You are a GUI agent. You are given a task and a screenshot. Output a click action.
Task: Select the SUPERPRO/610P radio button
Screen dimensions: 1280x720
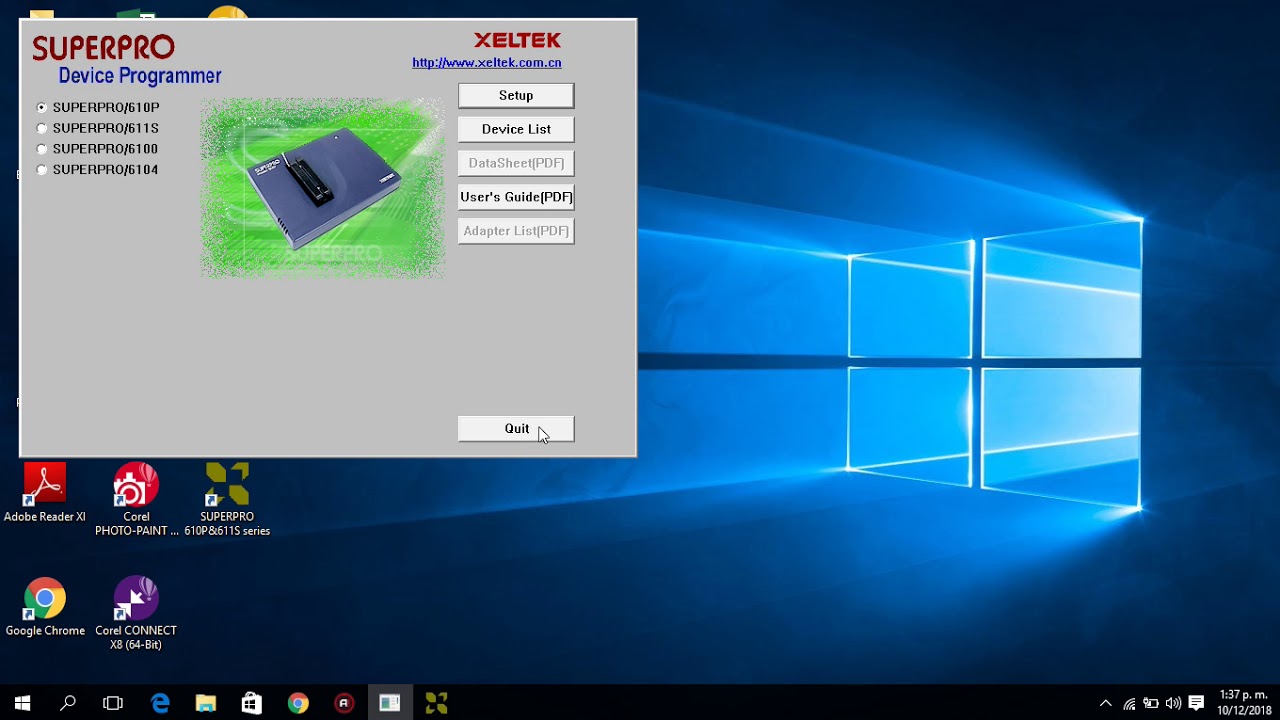click(x=42, y=107)
